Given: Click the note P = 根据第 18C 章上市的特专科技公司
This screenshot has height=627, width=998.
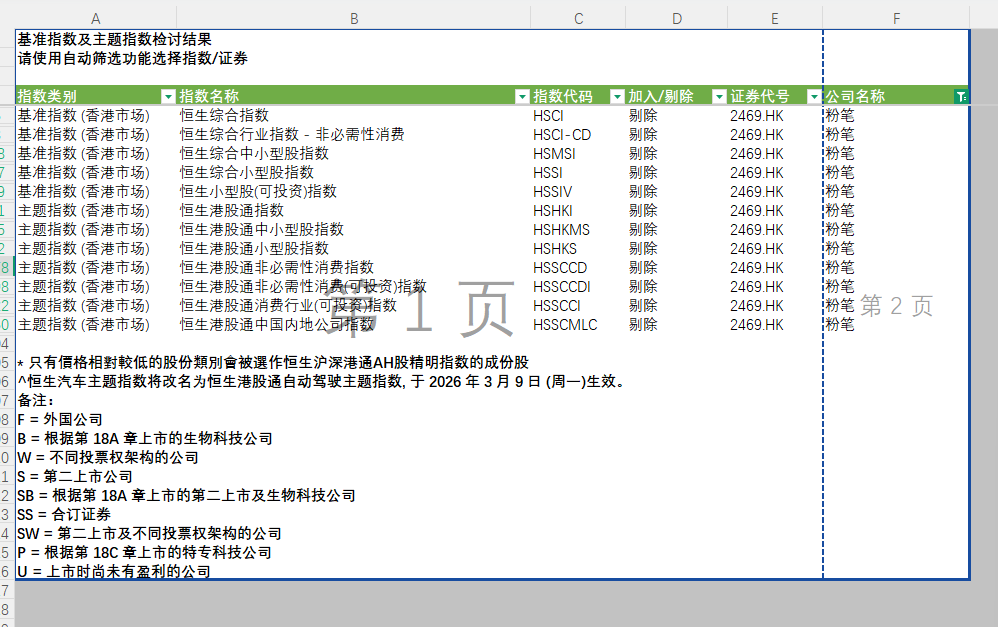Looking at the screenshot, I should coord(144,553).
